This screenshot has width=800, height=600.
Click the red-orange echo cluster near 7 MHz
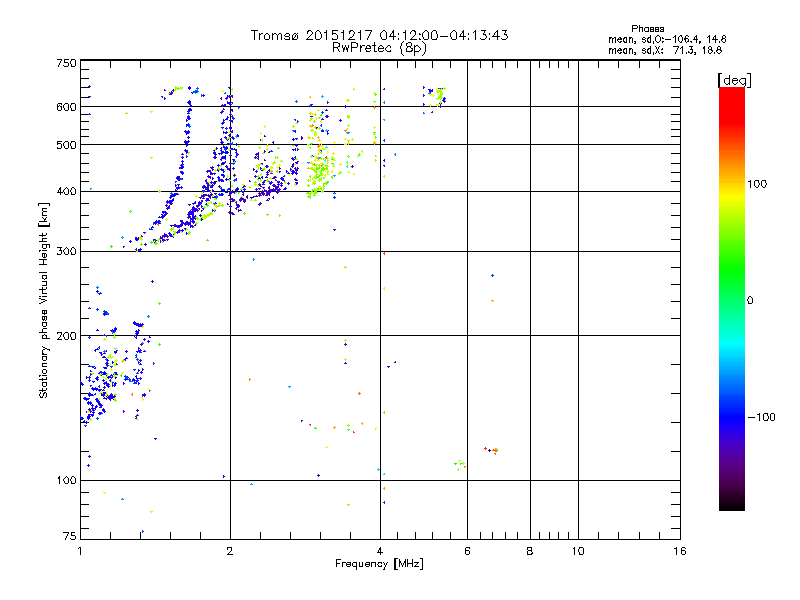tap(491, 450)
